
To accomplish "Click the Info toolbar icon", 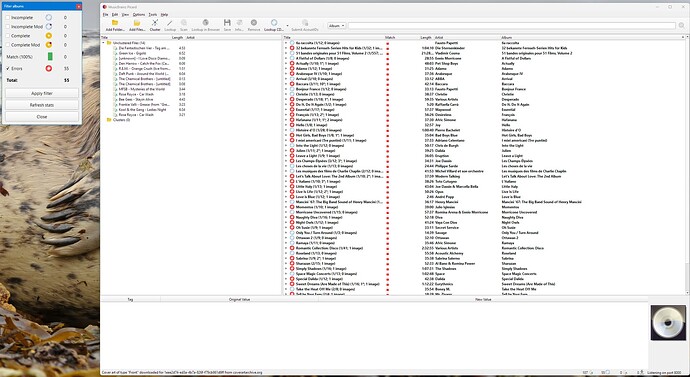I will [x=239, y=22].
